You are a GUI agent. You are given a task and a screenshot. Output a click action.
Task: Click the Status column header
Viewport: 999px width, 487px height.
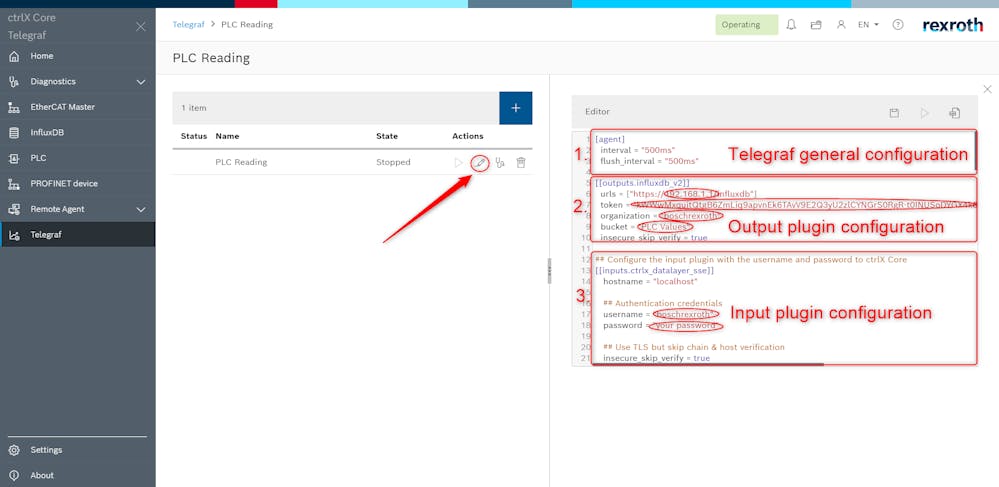click(194, 136)
